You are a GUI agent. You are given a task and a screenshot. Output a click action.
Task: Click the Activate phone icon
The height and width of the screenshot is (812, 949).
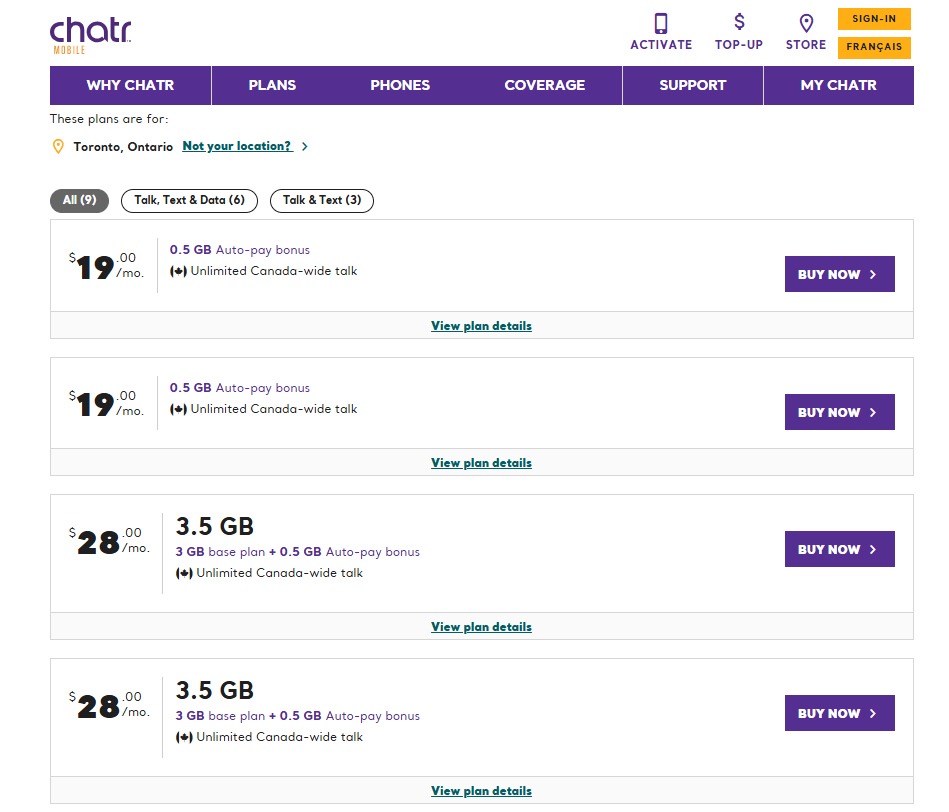click(661, 23)
